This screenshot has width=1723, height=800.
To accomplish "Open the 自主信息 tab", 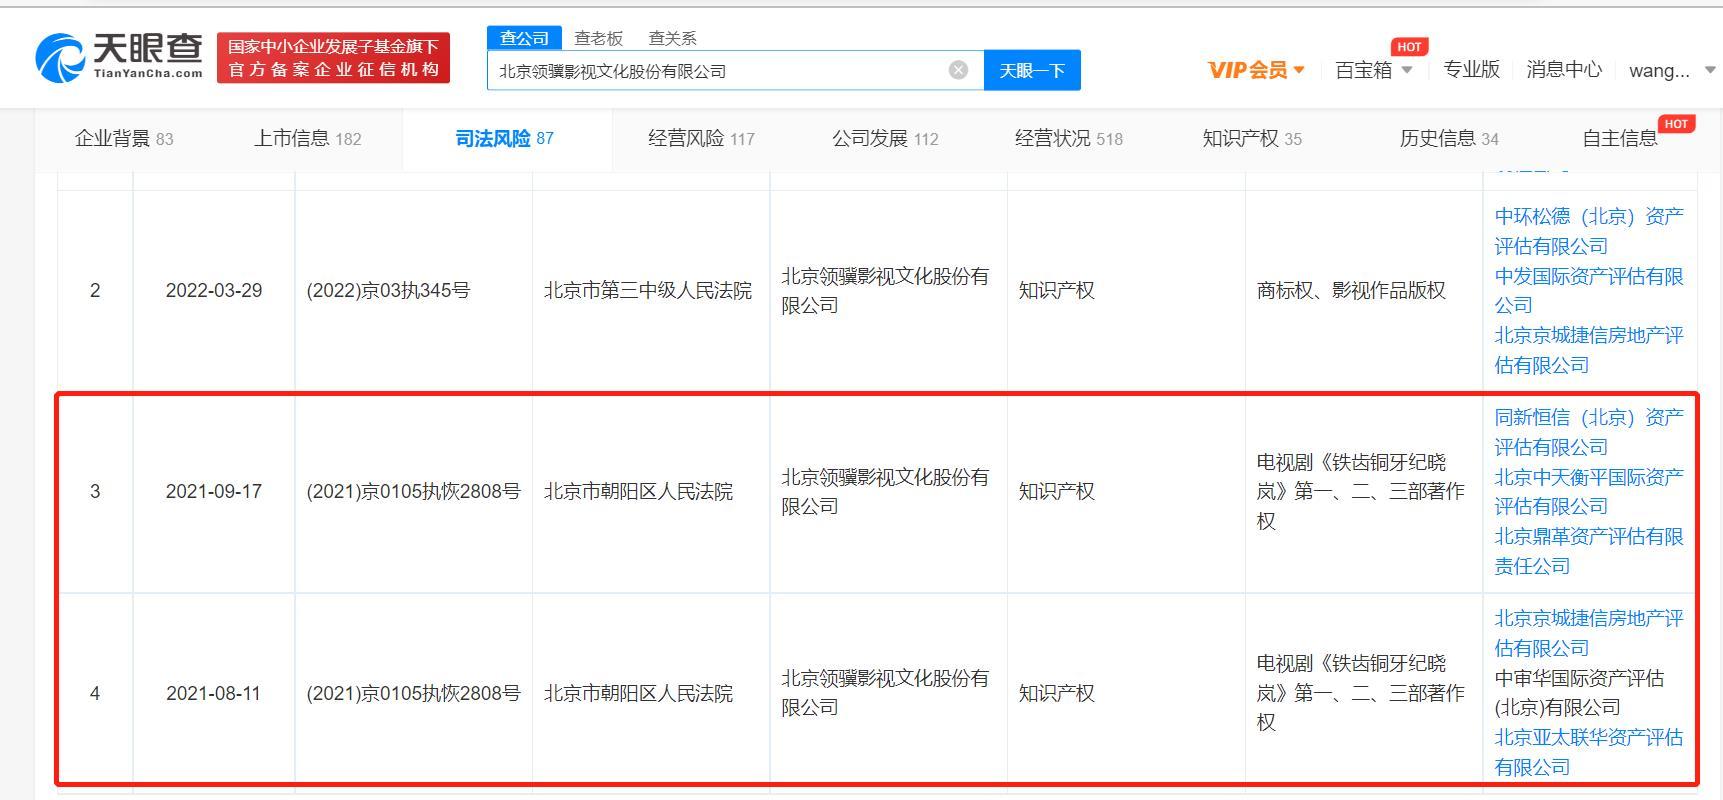I will 1620,139.
